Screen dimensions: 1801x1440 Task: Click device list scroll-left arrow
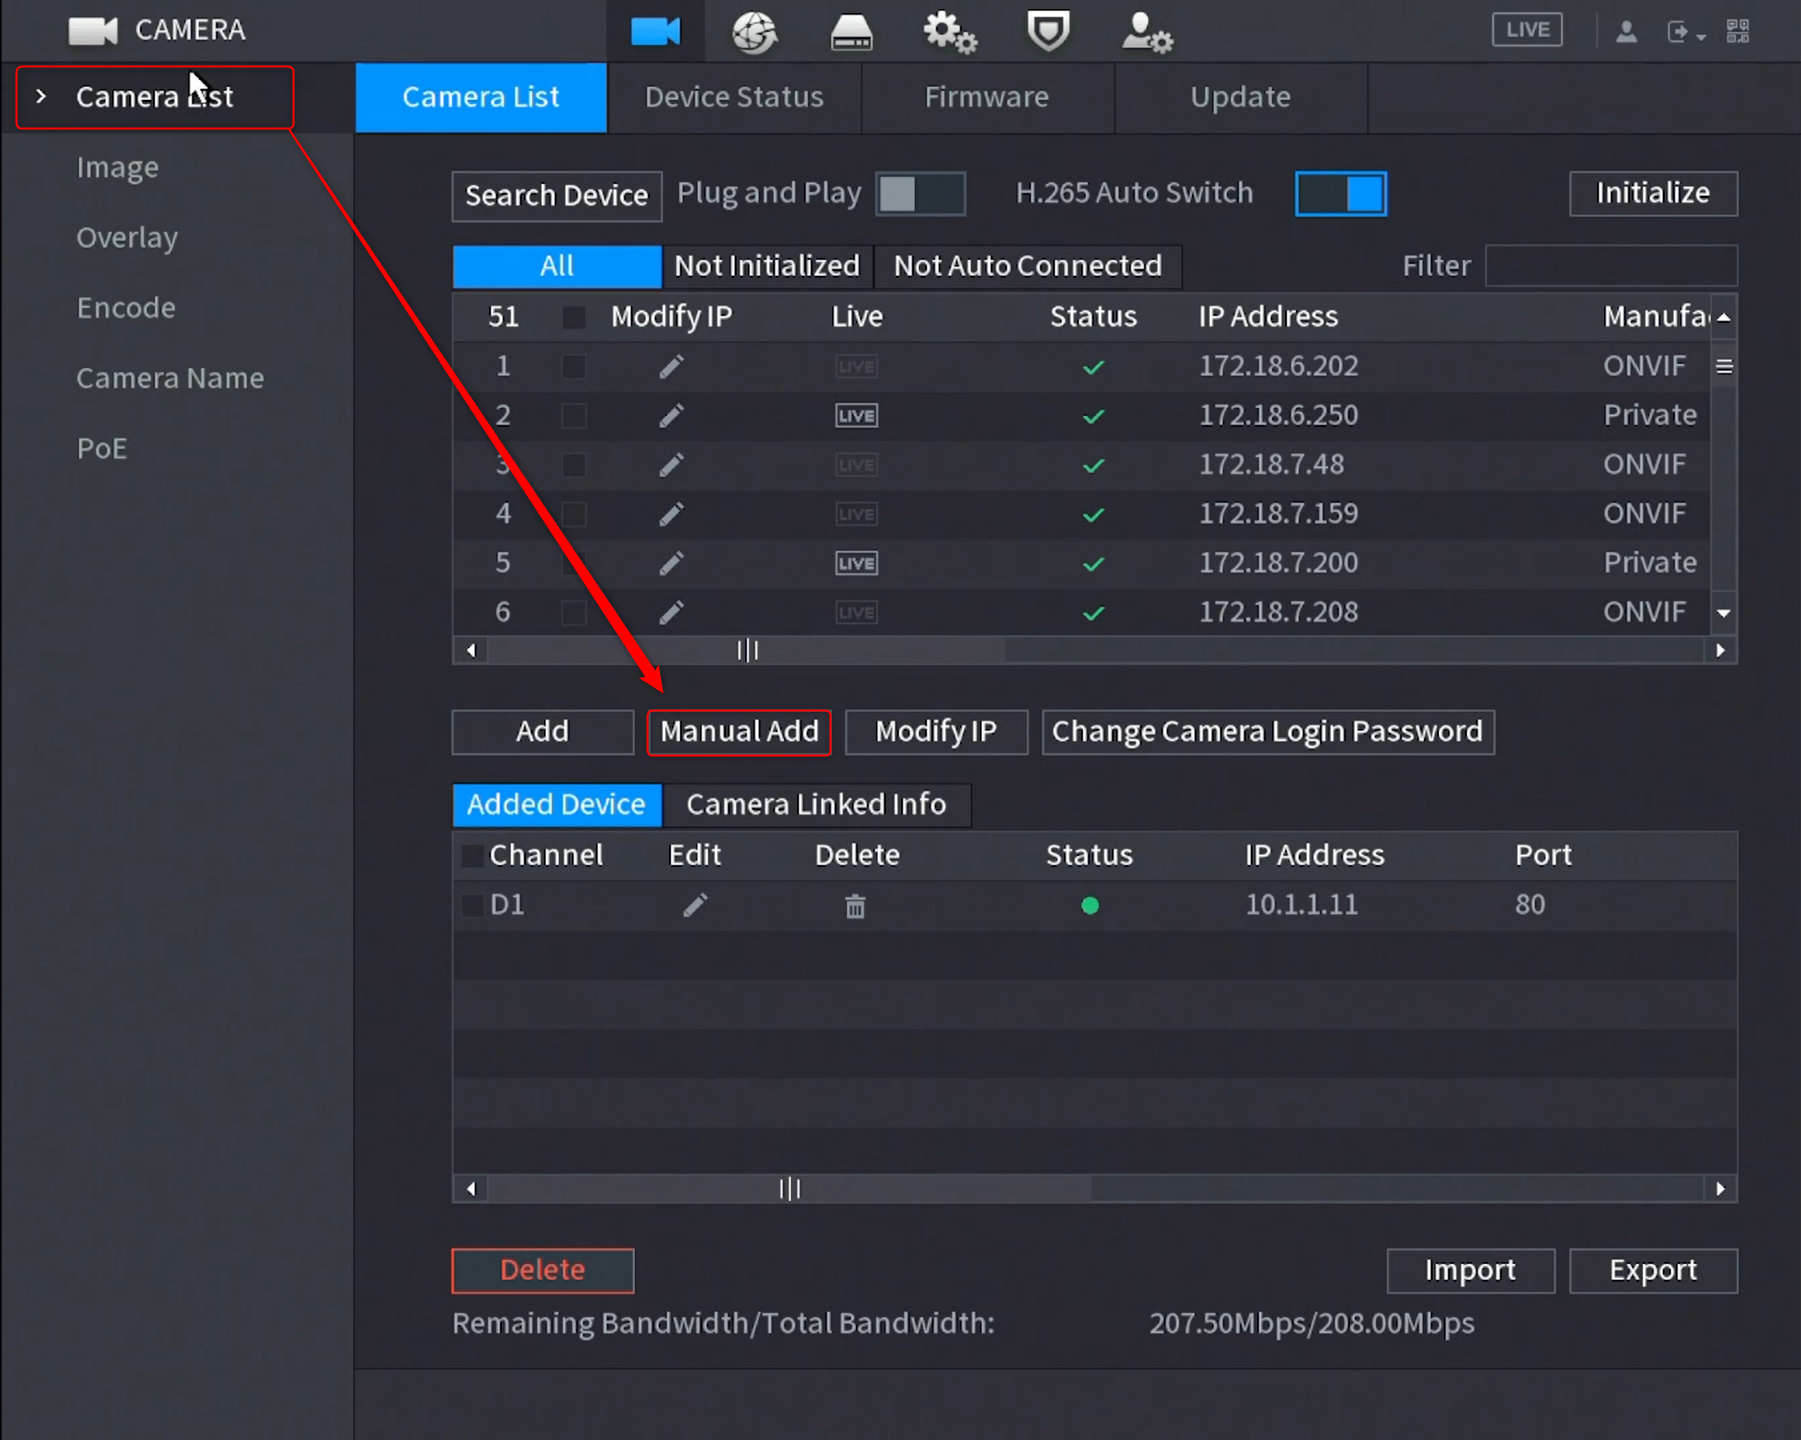coord(471,651)
